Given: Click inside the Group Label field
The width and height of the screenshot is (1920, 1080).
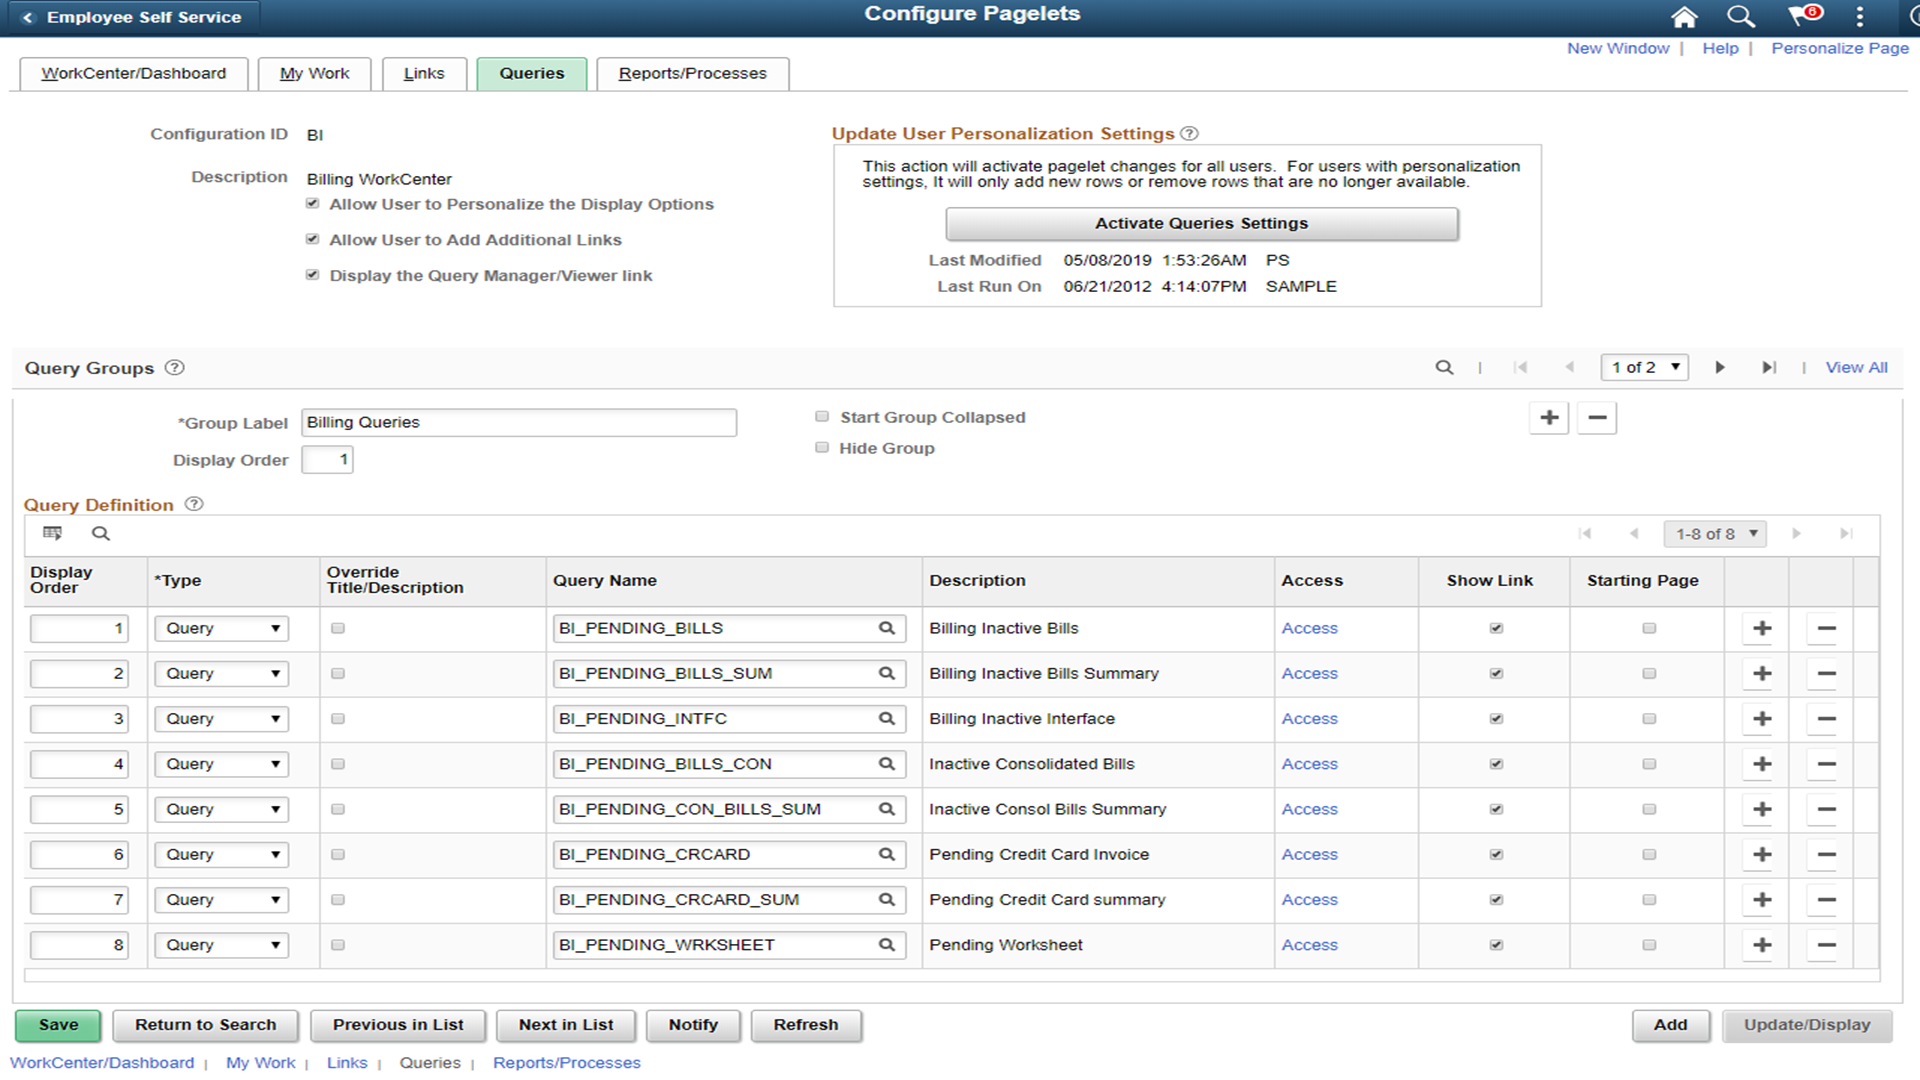Looking at the screenshot, I should pyautogui.click(x=518, y=422).
